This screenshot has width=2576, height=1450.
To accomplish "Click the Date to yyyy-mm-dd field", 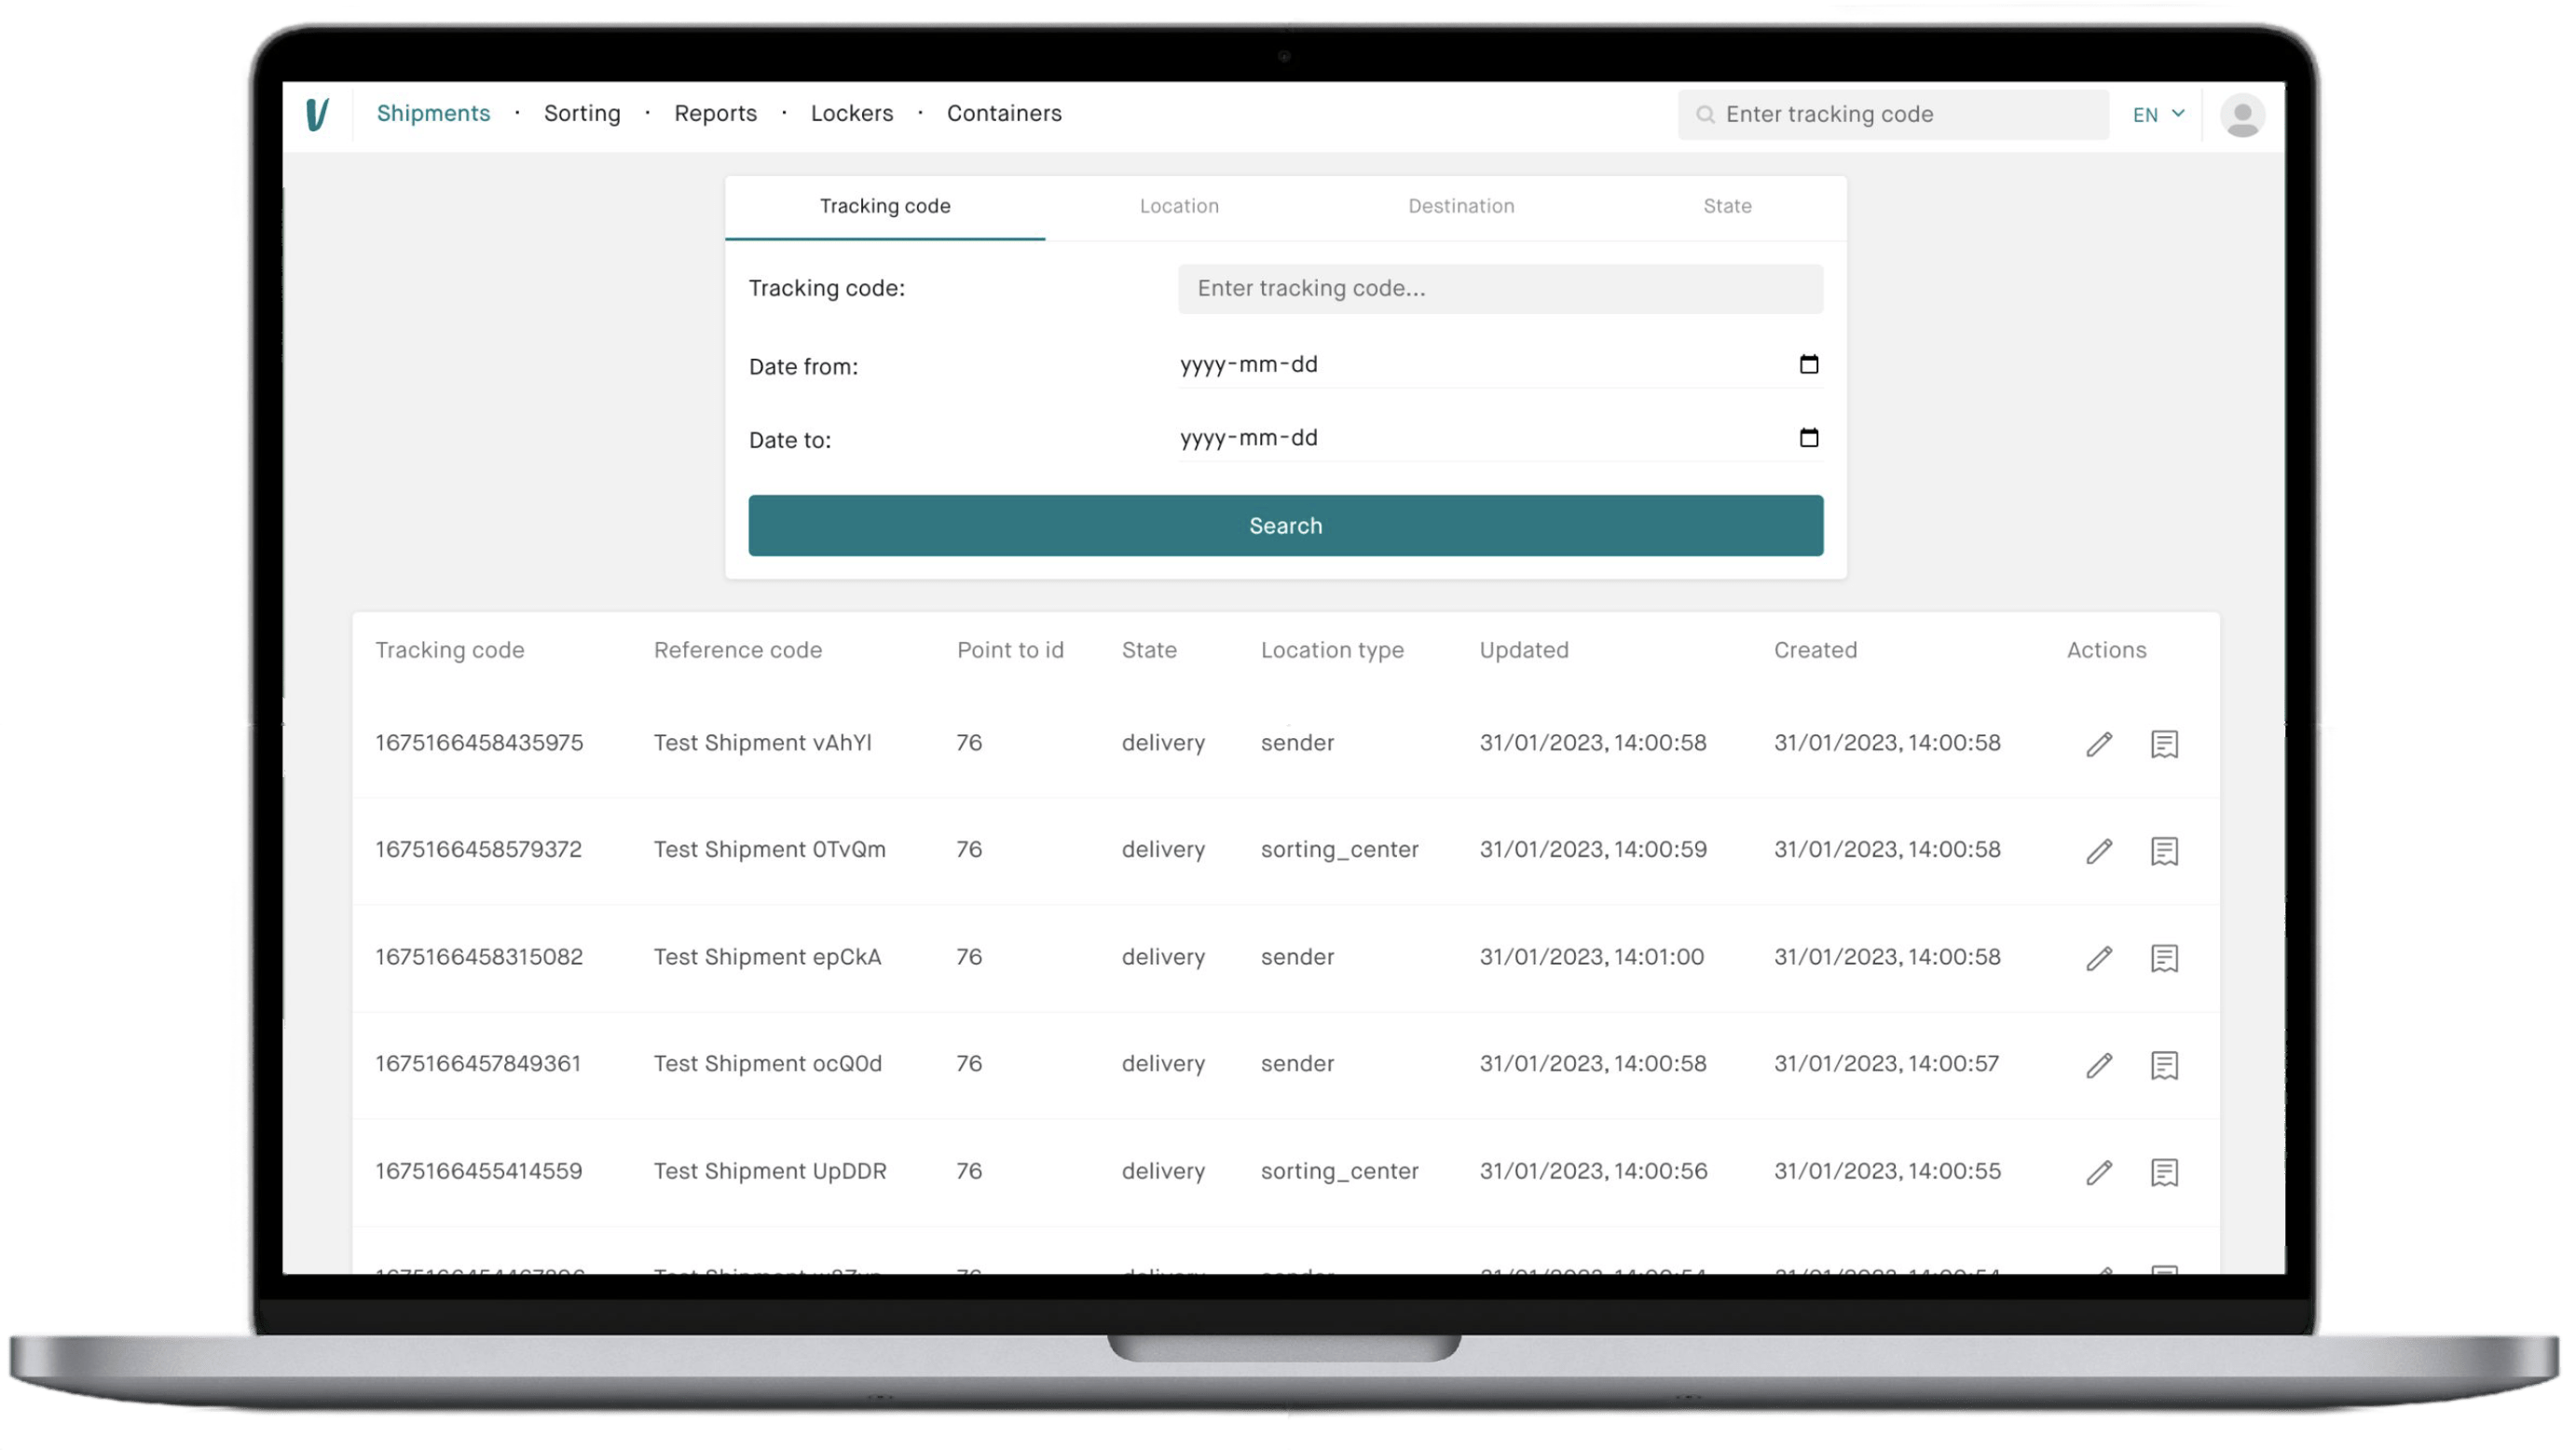I will click(1500, 438).
